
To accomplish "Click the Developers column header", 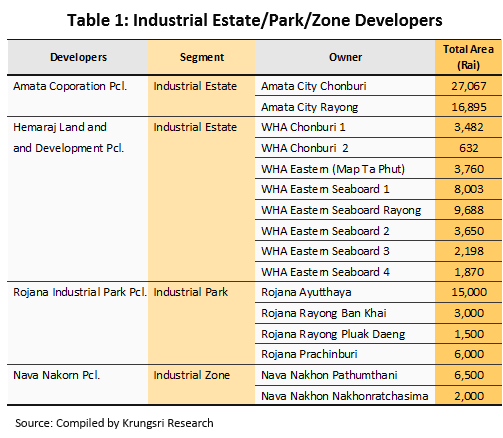I will tap(78, 57).
